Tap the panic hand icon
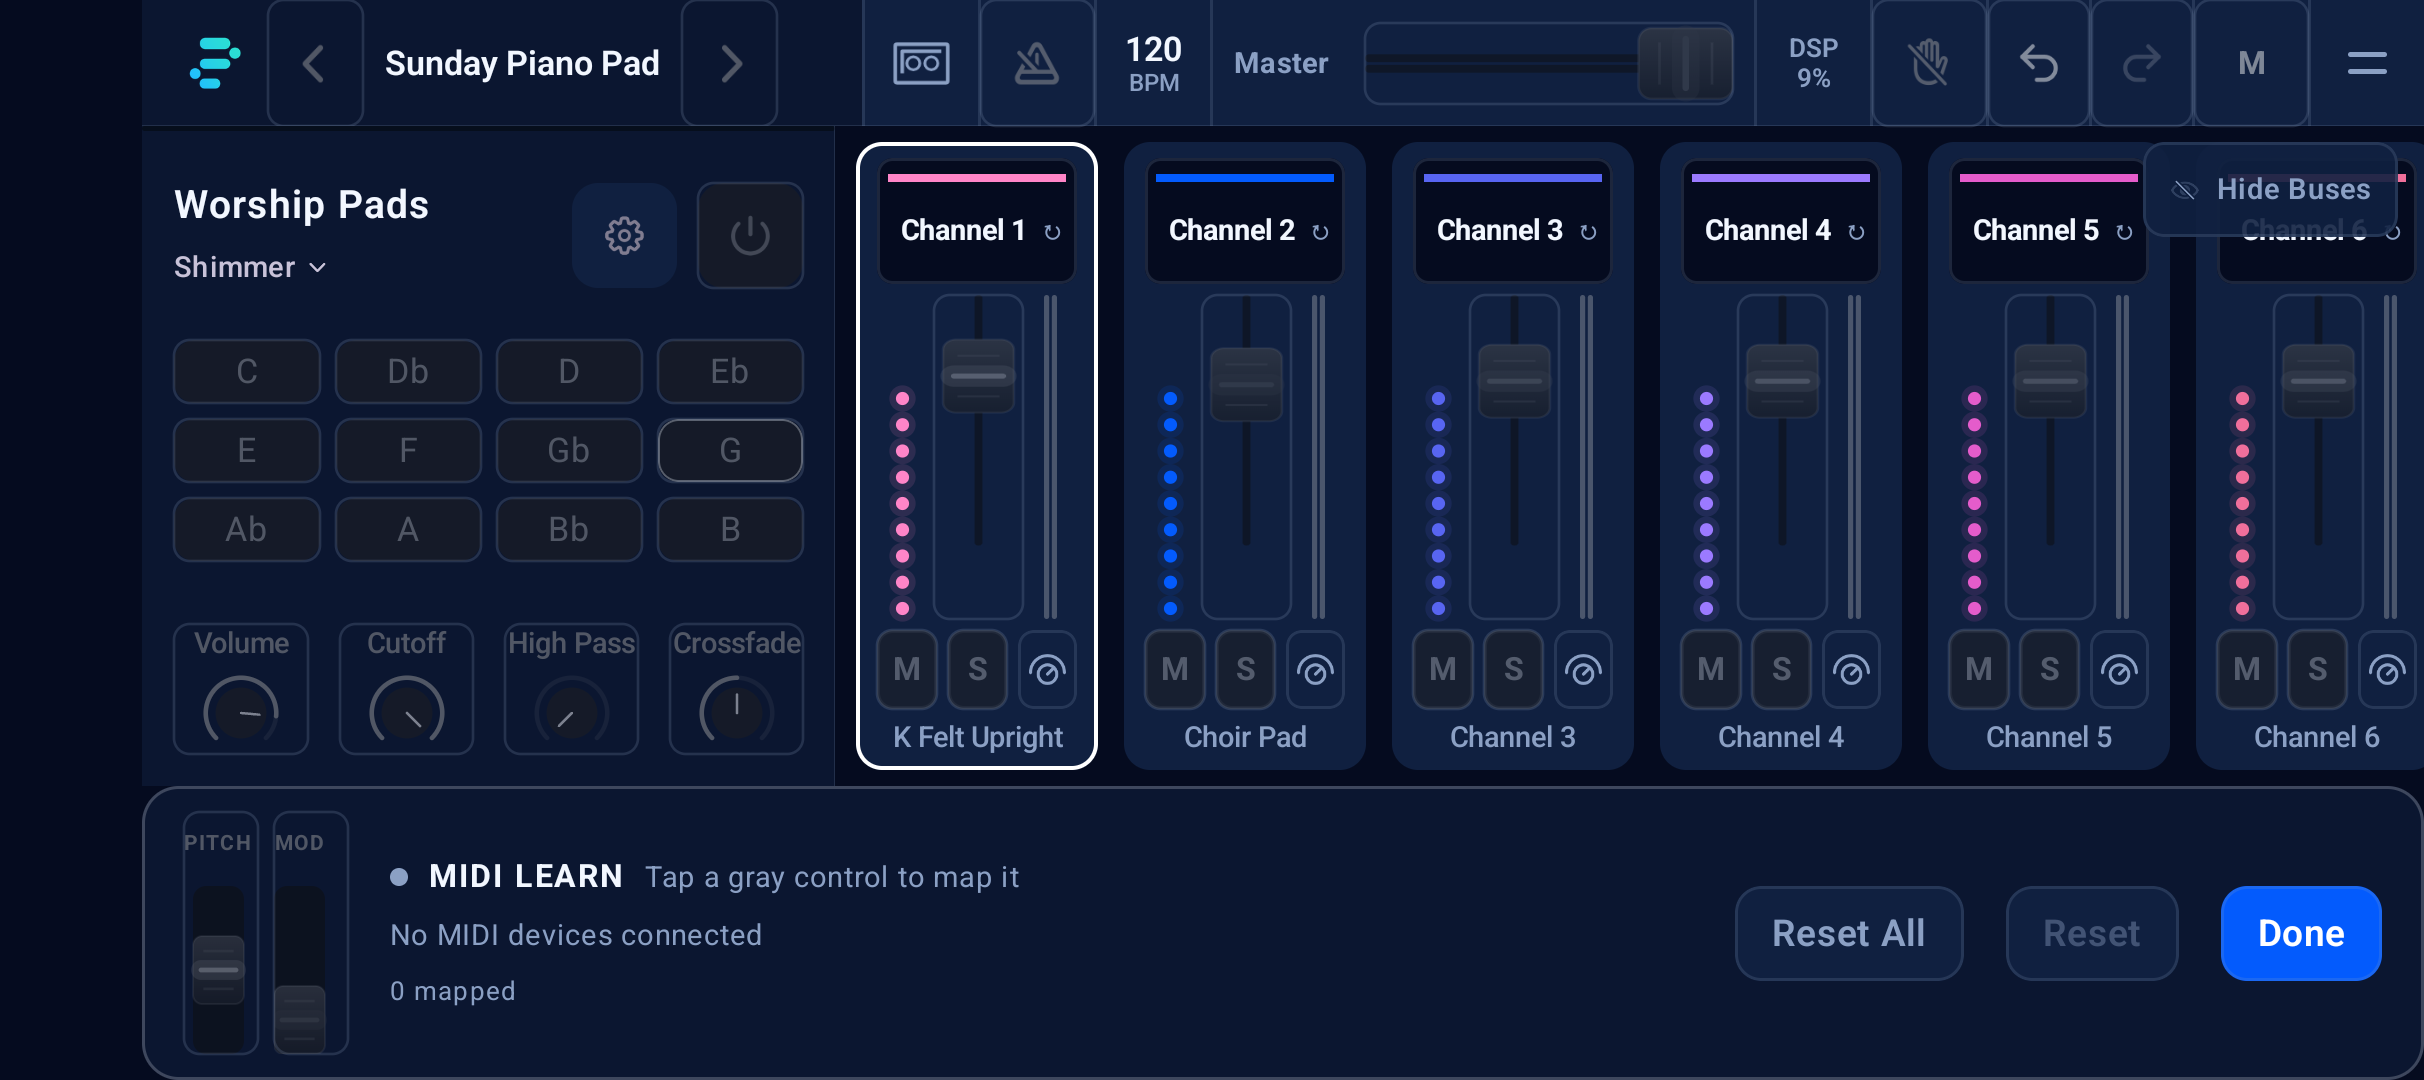 1929,63
